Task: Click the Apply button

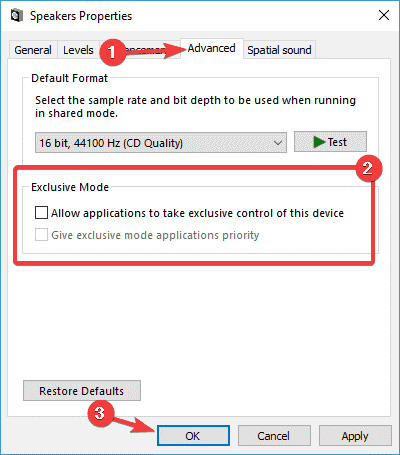Action: (355, 436)
